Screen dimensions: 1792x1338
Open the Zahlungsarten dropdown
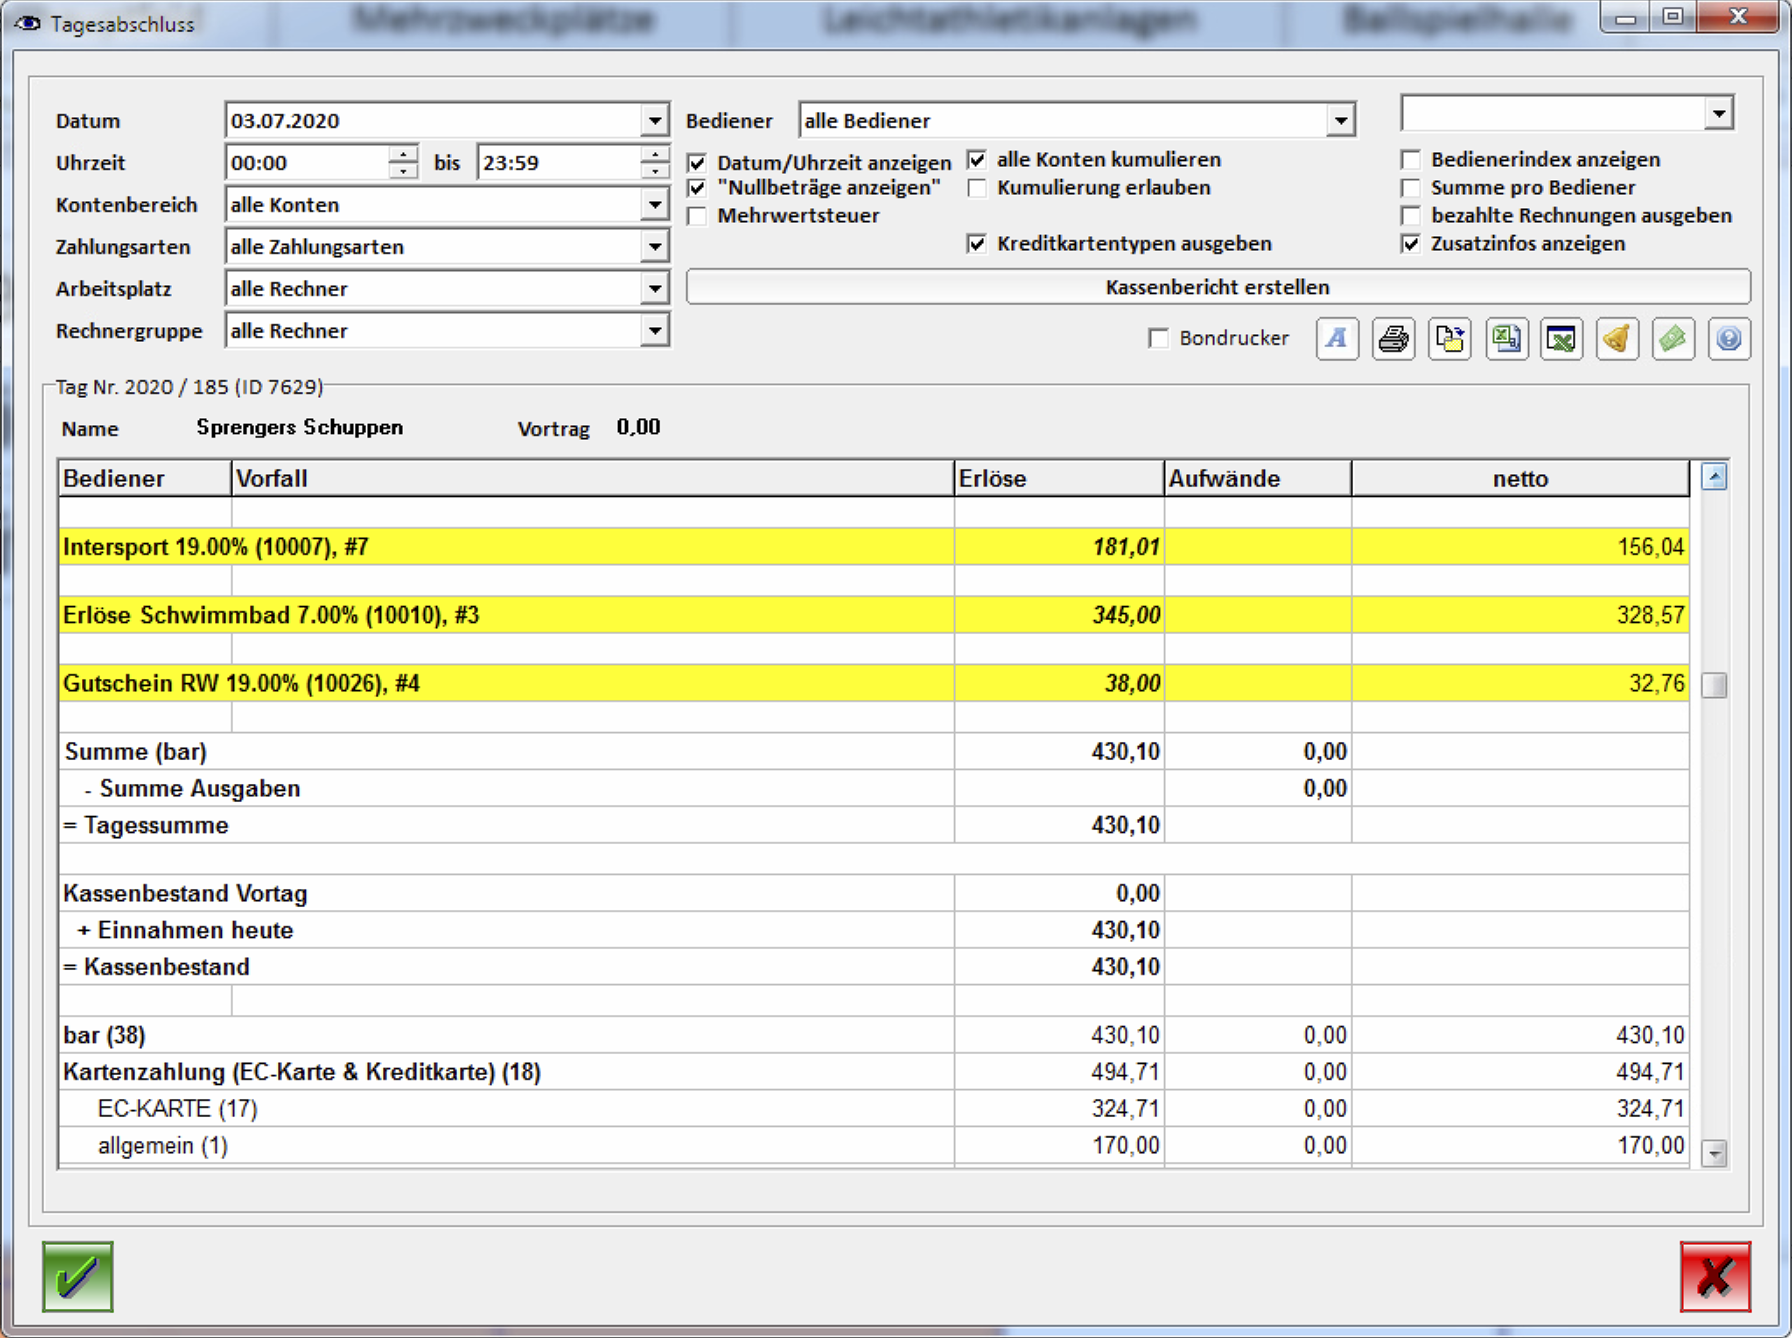click(x=654, y=247)
